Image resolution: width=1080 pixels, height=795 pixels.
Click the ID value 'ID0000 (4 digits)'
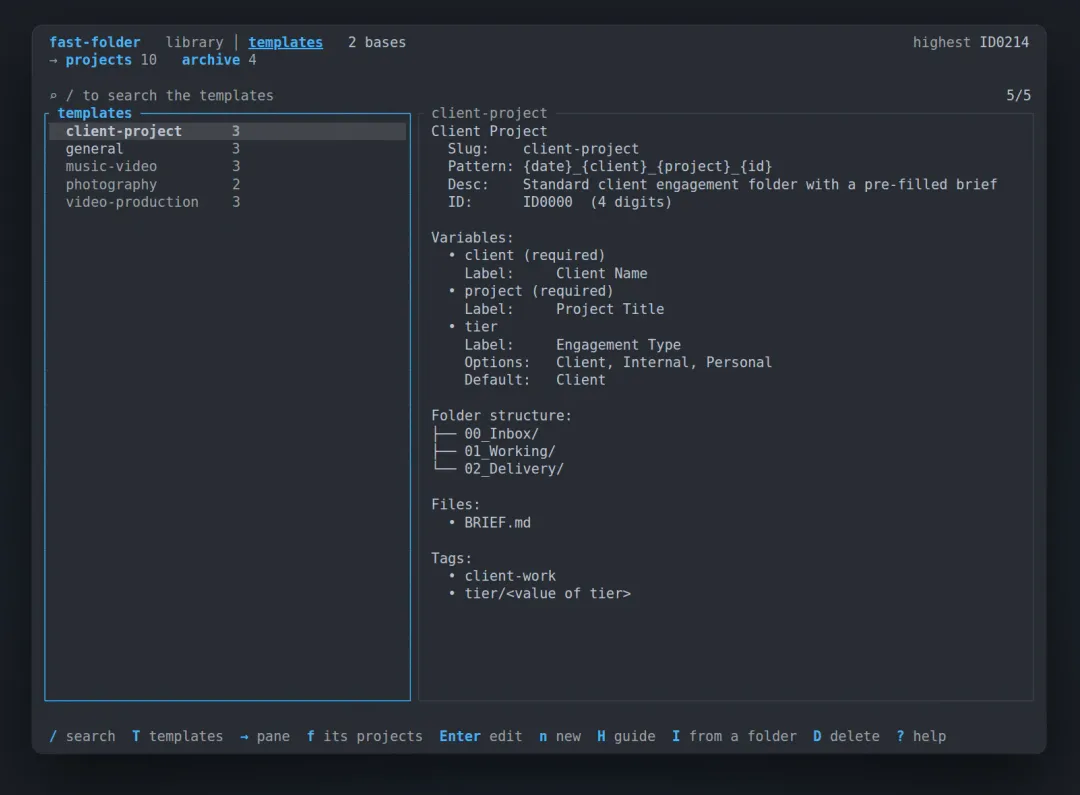click(x=597, y=203)
